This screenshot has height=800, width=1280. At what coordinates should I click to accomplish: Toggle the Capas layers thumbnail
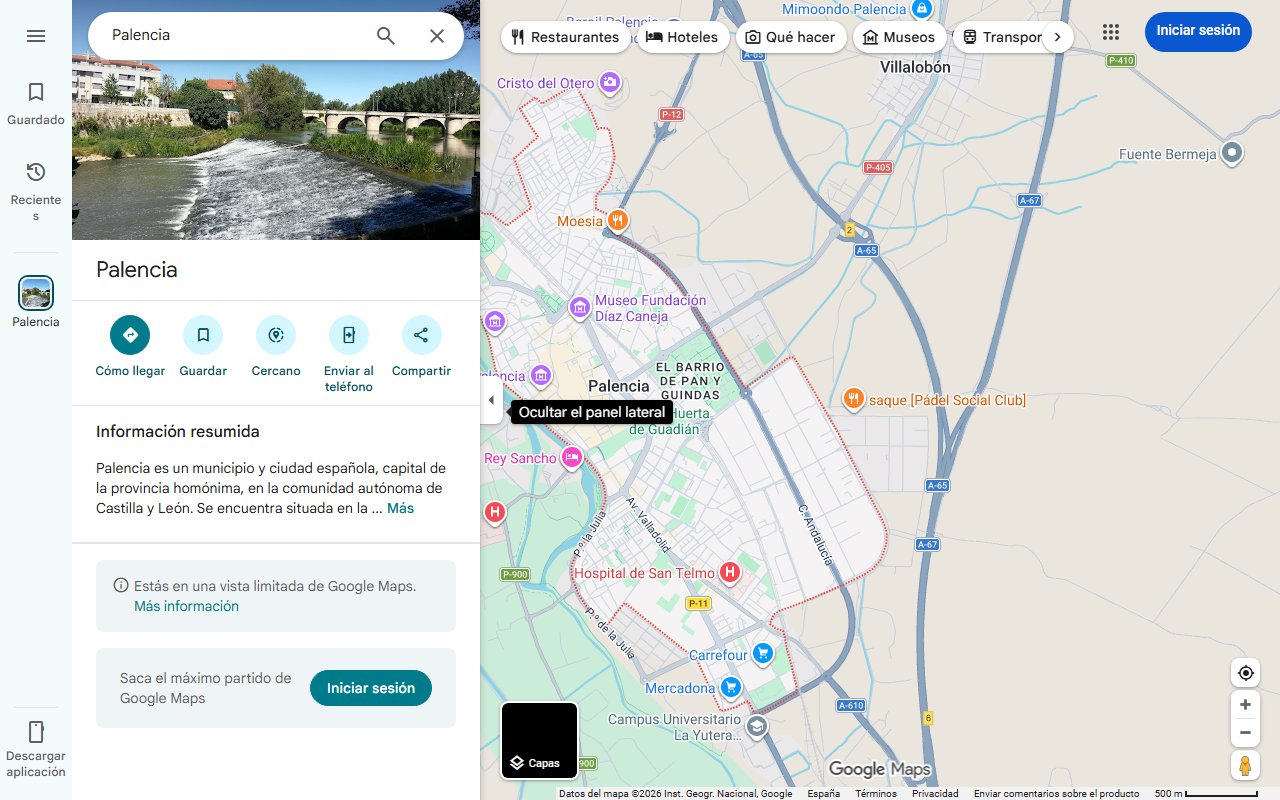(x=539, y=740)
